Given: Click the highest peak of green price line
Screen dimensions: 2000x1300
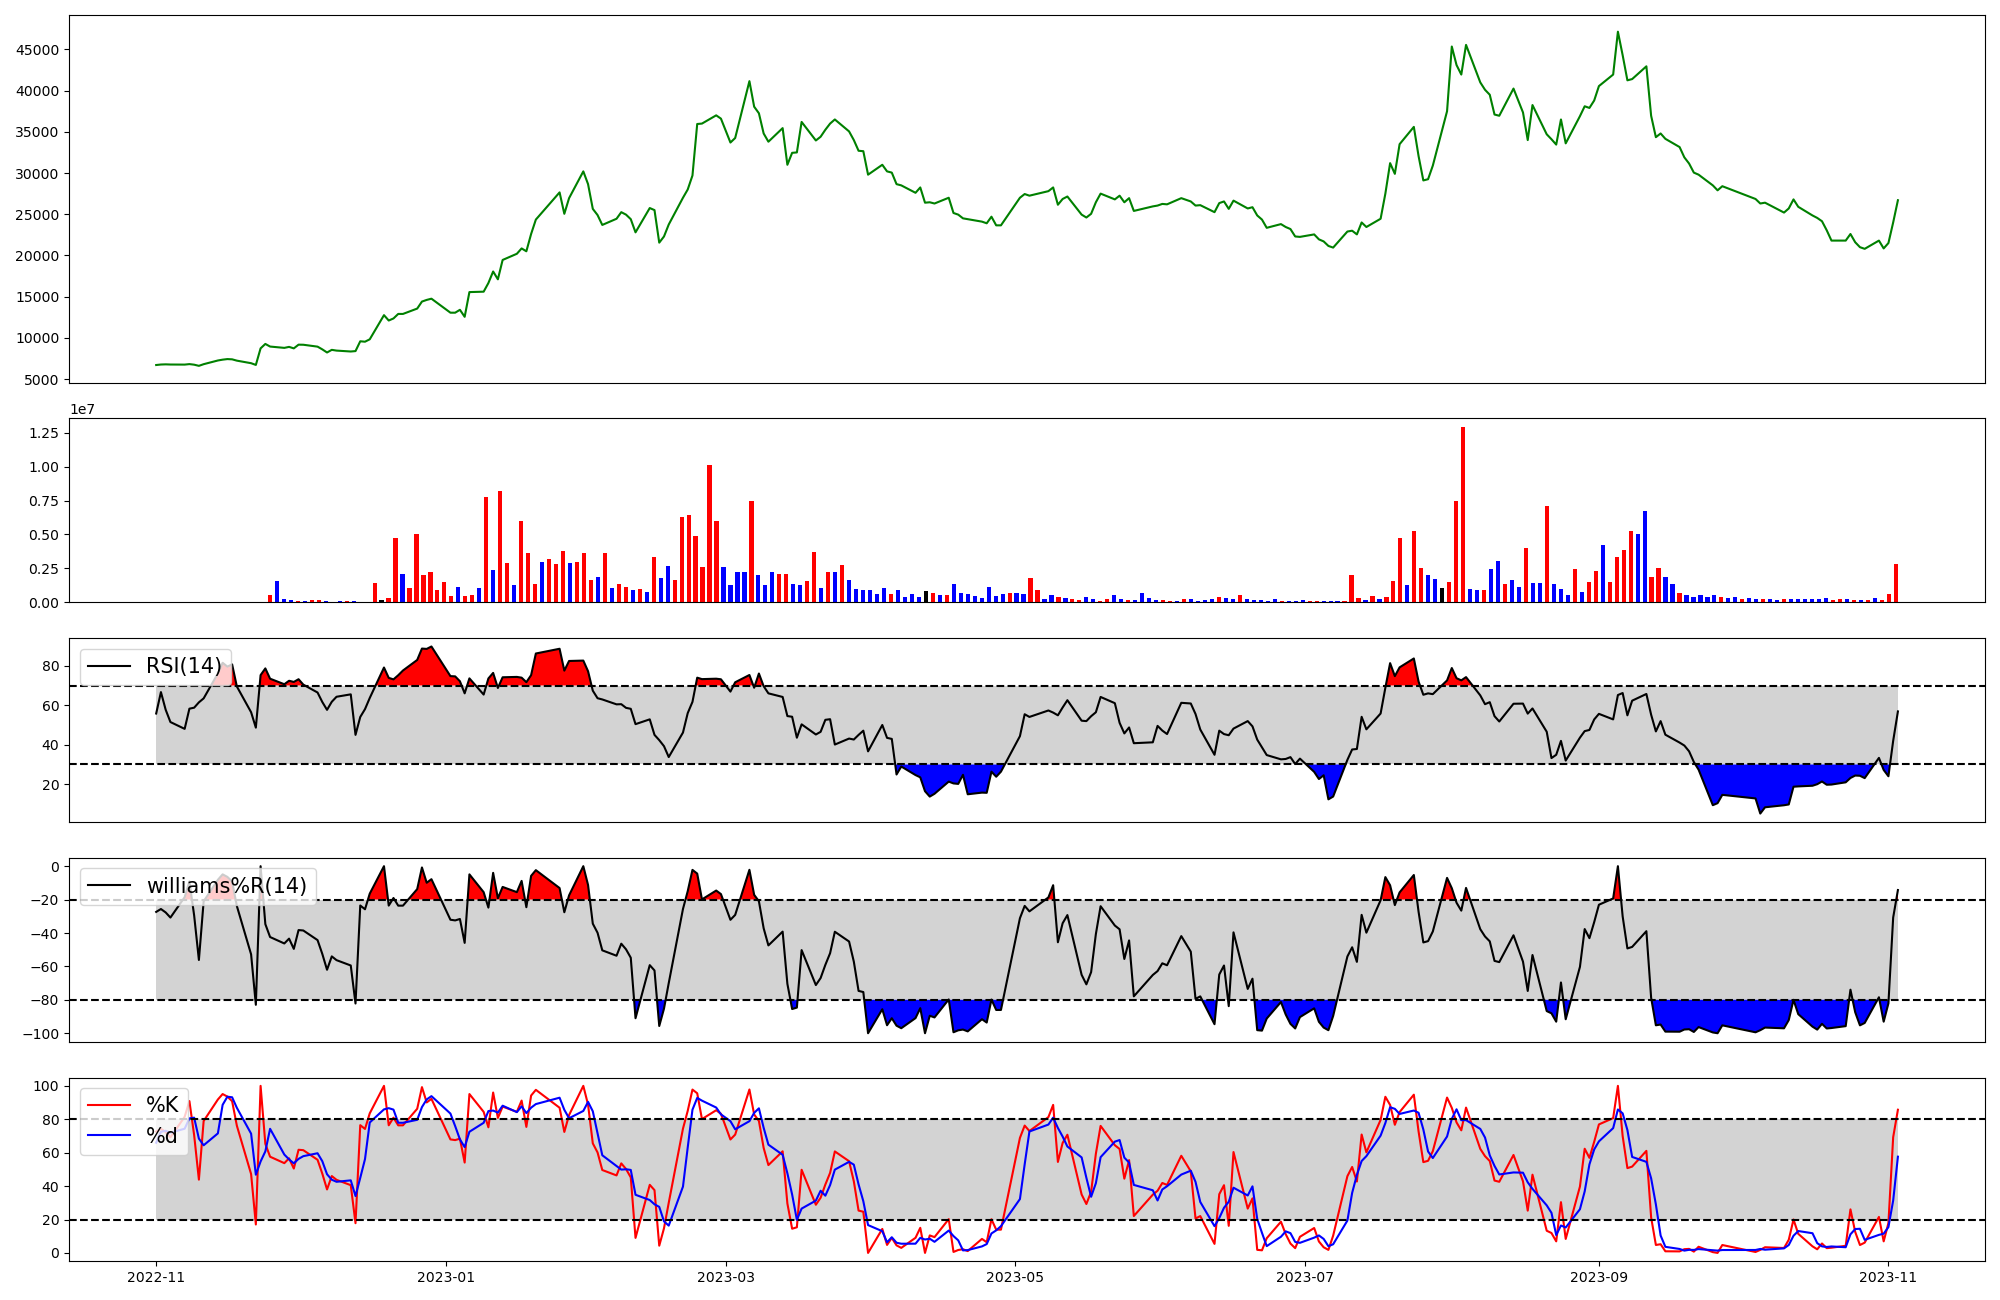Looking at the screenshot, I should click(1618, 33).
